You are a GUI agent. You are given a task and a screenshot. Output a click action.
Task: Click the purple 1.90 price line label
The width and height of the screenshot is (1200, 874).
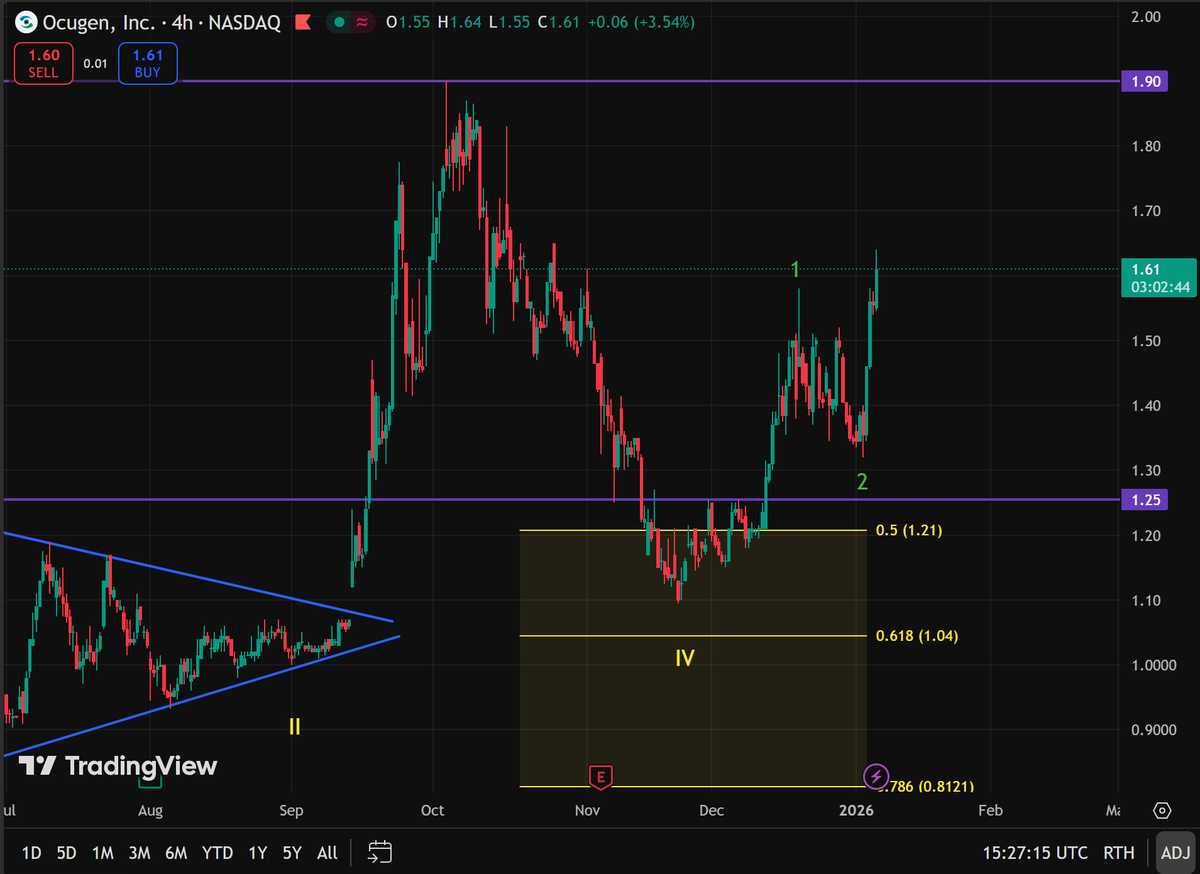point(1147,81)
